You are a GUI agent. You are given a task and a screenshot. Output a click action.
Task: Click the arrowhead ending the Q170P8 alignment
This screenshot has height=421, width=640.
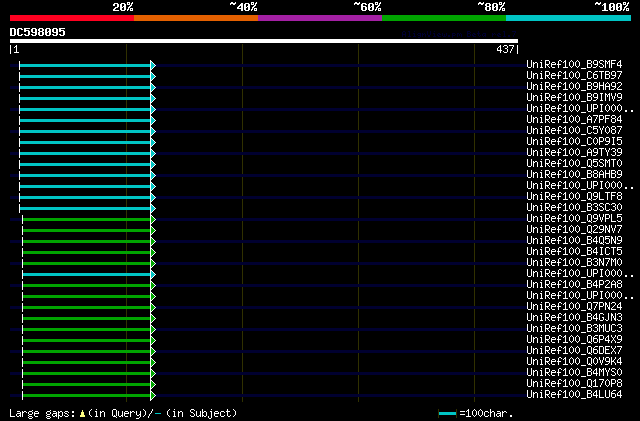[153, 385]
